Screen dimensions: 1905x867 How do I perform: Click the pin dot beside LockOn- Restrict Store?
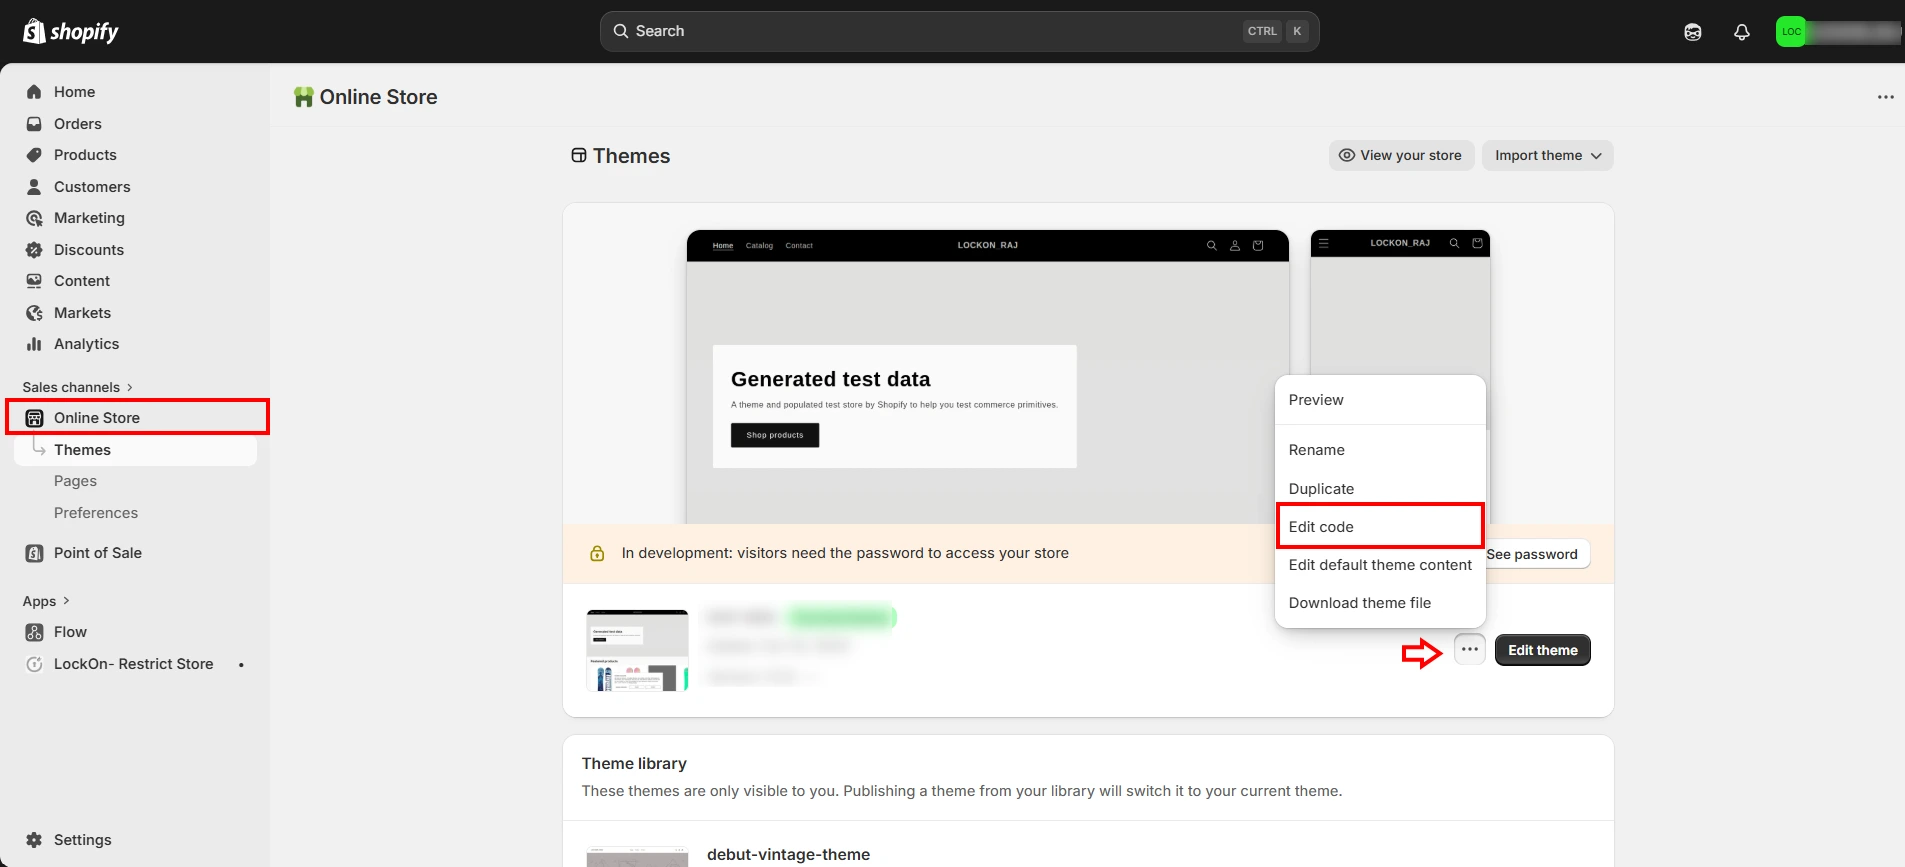click(241, 665)
